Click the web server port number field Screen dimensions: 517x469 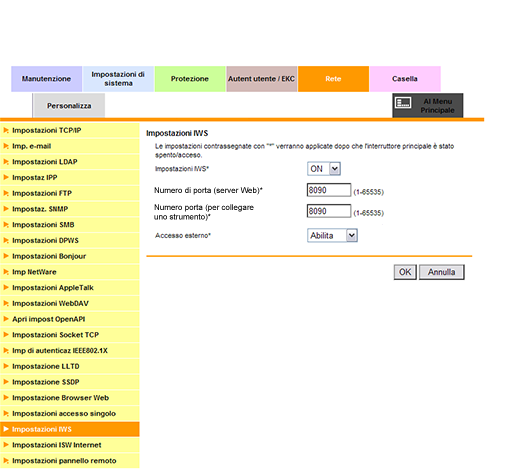[x=329, y=190]
